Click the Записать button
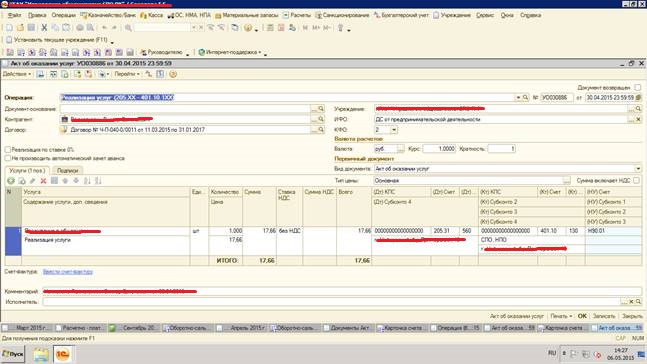Screen dimensions: 647x364 (x=604, y=316)
